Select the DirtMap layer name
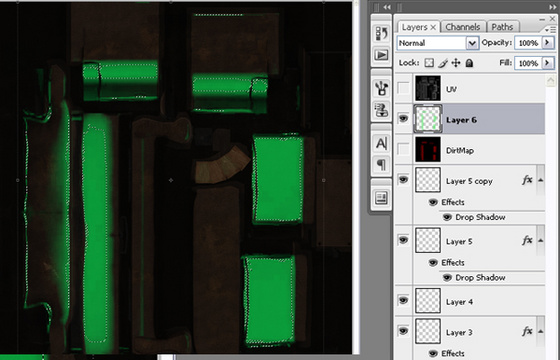This screenshot has width=560, height=360. 460,150
